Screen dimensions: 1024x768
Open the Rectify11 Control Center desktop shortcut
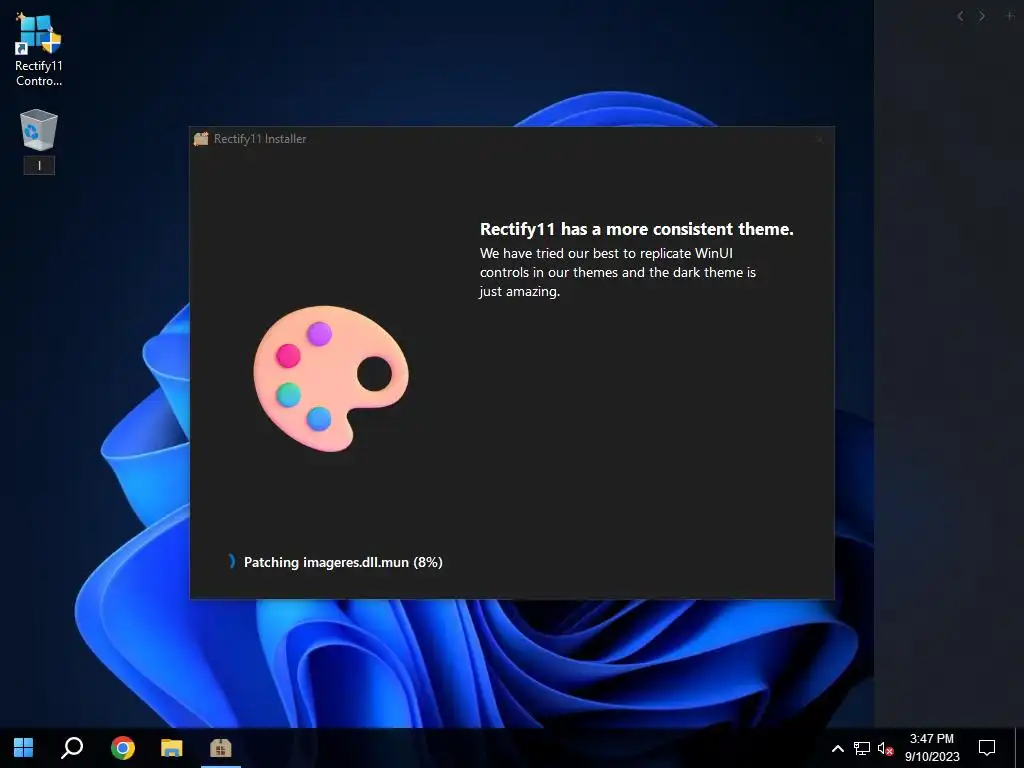pyautogui.click(x=39, y=50)
